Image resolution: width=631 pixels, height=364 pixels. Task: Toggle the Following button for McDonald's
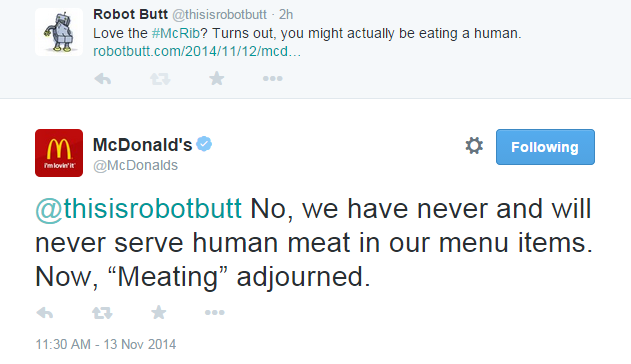tap(545, 147)
